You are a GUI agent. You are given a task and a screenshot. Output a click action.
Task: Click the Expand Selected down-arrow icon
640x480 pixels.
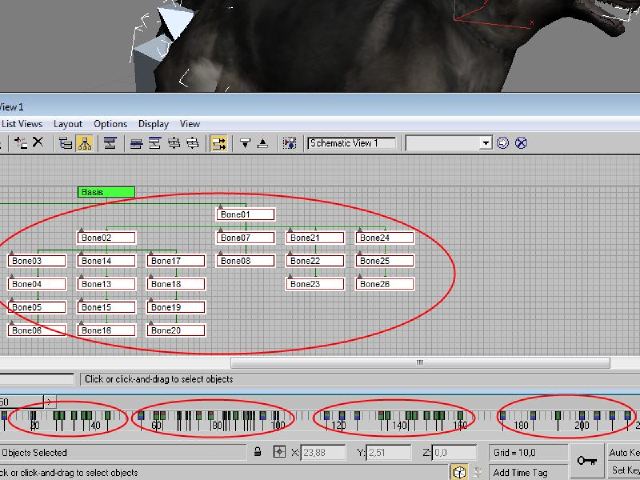click(245, 143)
